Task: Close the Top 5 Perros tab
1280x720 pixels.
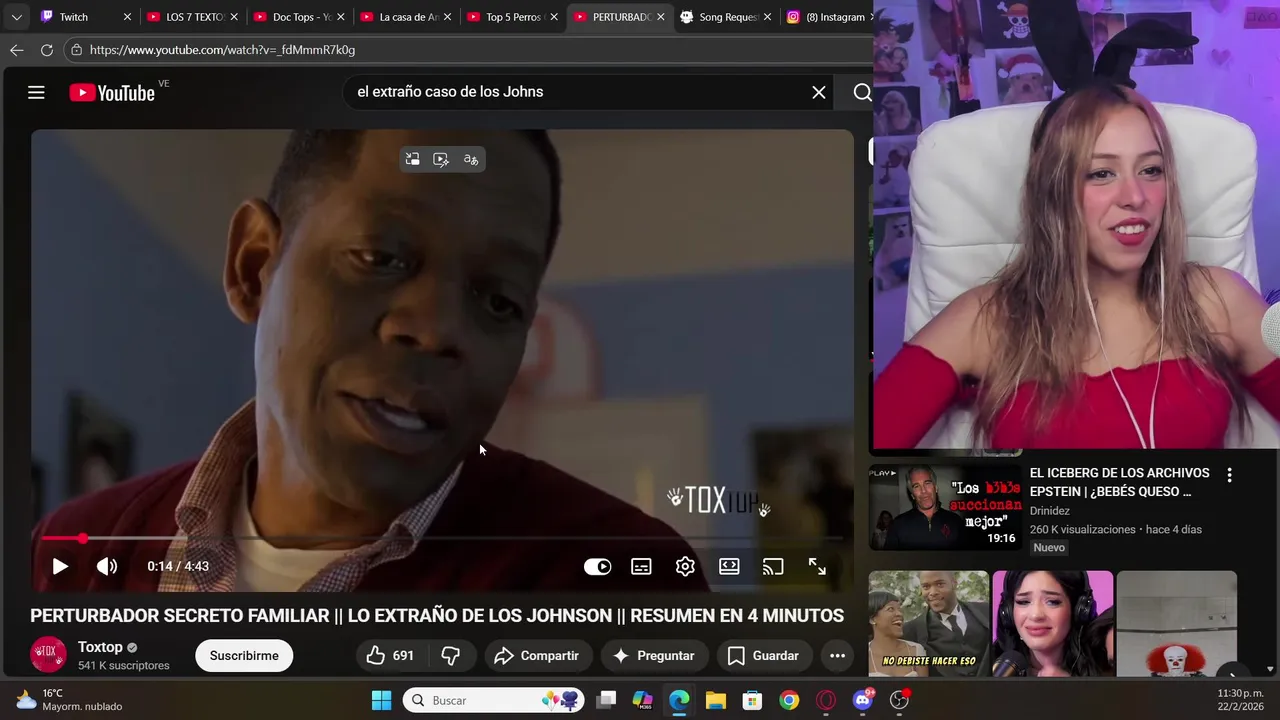Action: (x=554, y=17)
